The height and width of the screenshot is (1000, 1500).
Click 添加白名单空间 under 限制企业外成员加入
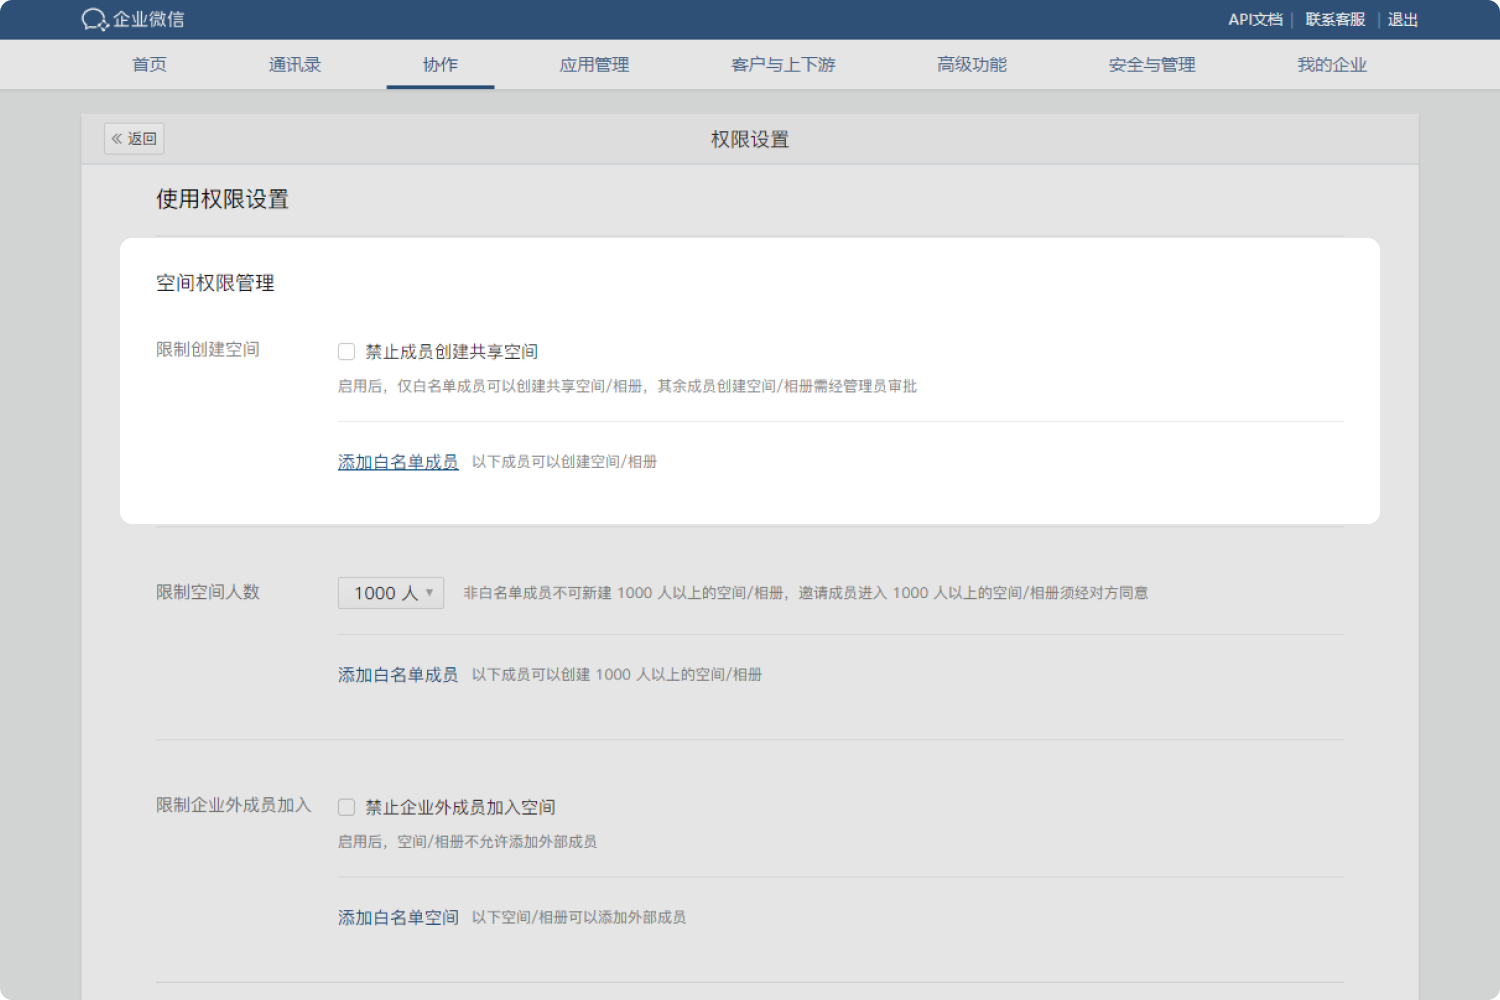tap(397, 916)
